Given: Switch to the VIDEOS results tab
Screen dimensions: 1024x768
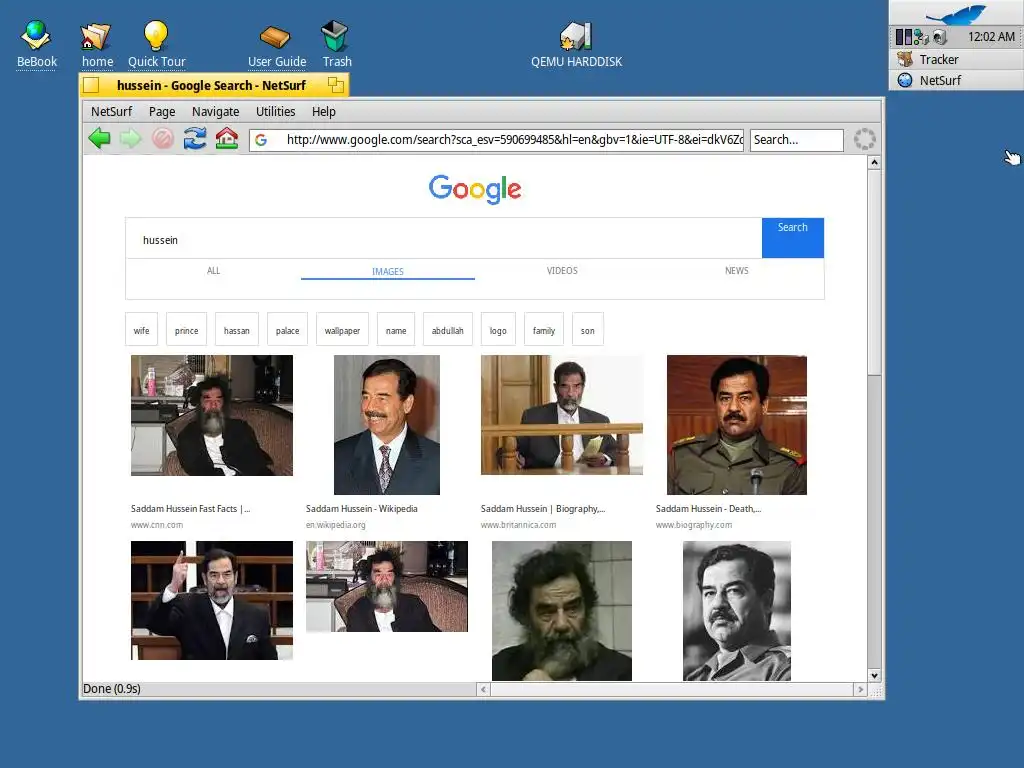Looking at the screenshot, I should 562,270.
